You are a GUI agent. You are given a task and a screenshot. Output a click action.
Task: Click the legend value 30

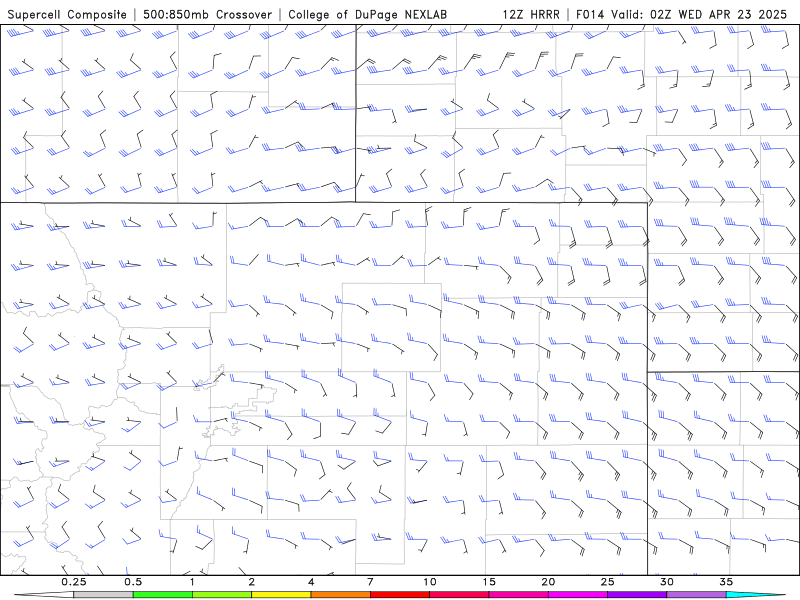click(x=667, y=582)
